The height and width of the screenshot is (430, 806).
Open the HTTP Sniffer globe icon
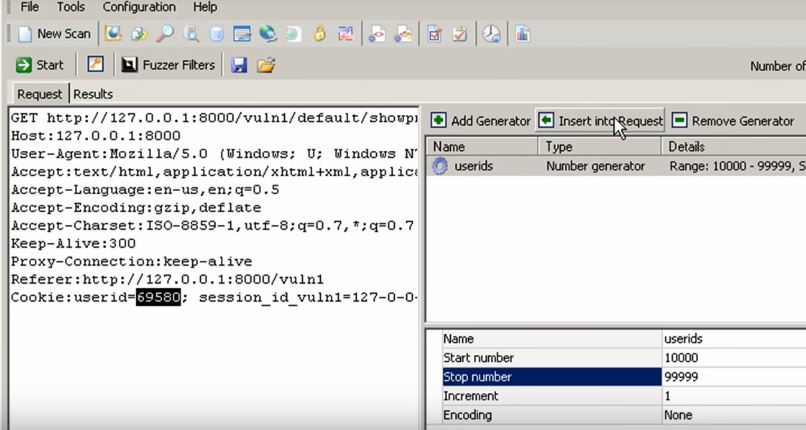pyautogui.click(x=268, y=34)
